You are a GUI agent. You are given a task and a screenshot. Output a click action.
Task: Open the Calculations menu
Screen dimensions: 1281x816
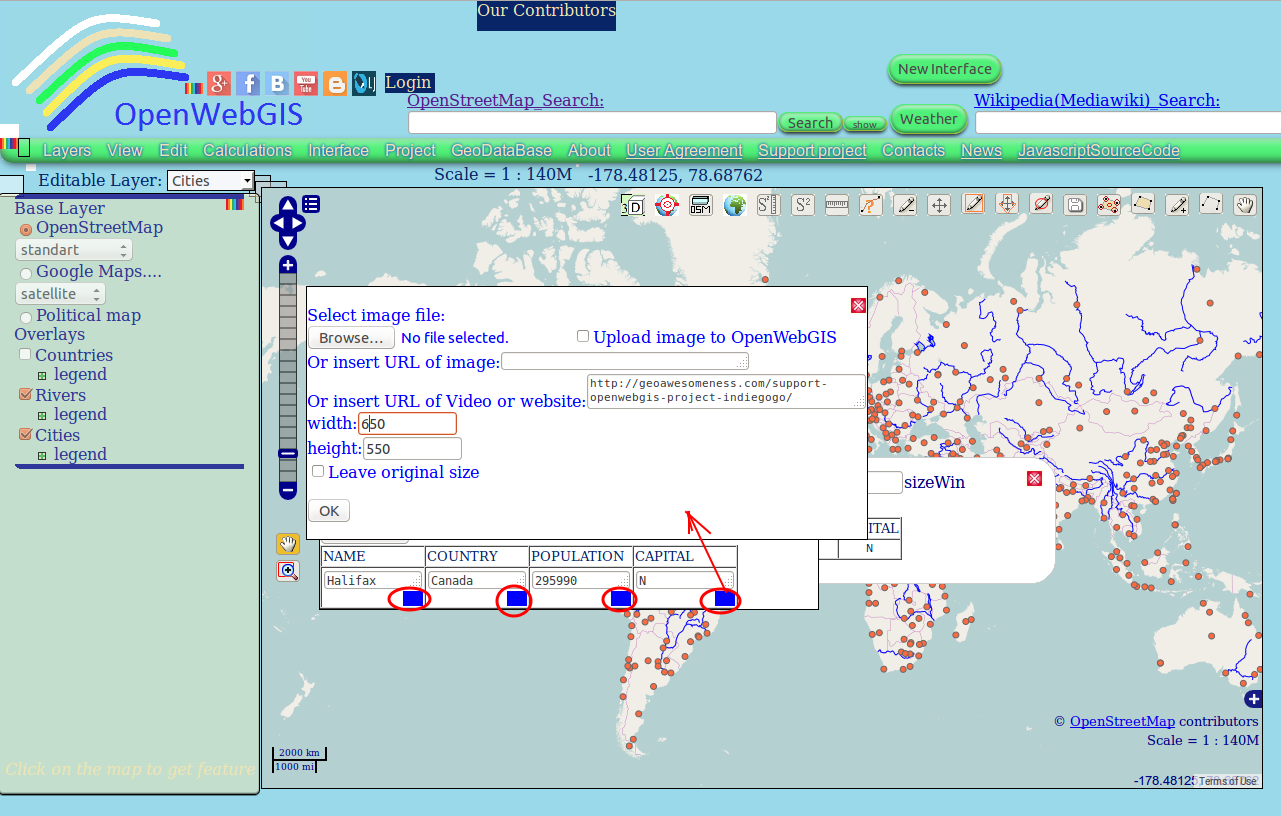click(247, 151)
